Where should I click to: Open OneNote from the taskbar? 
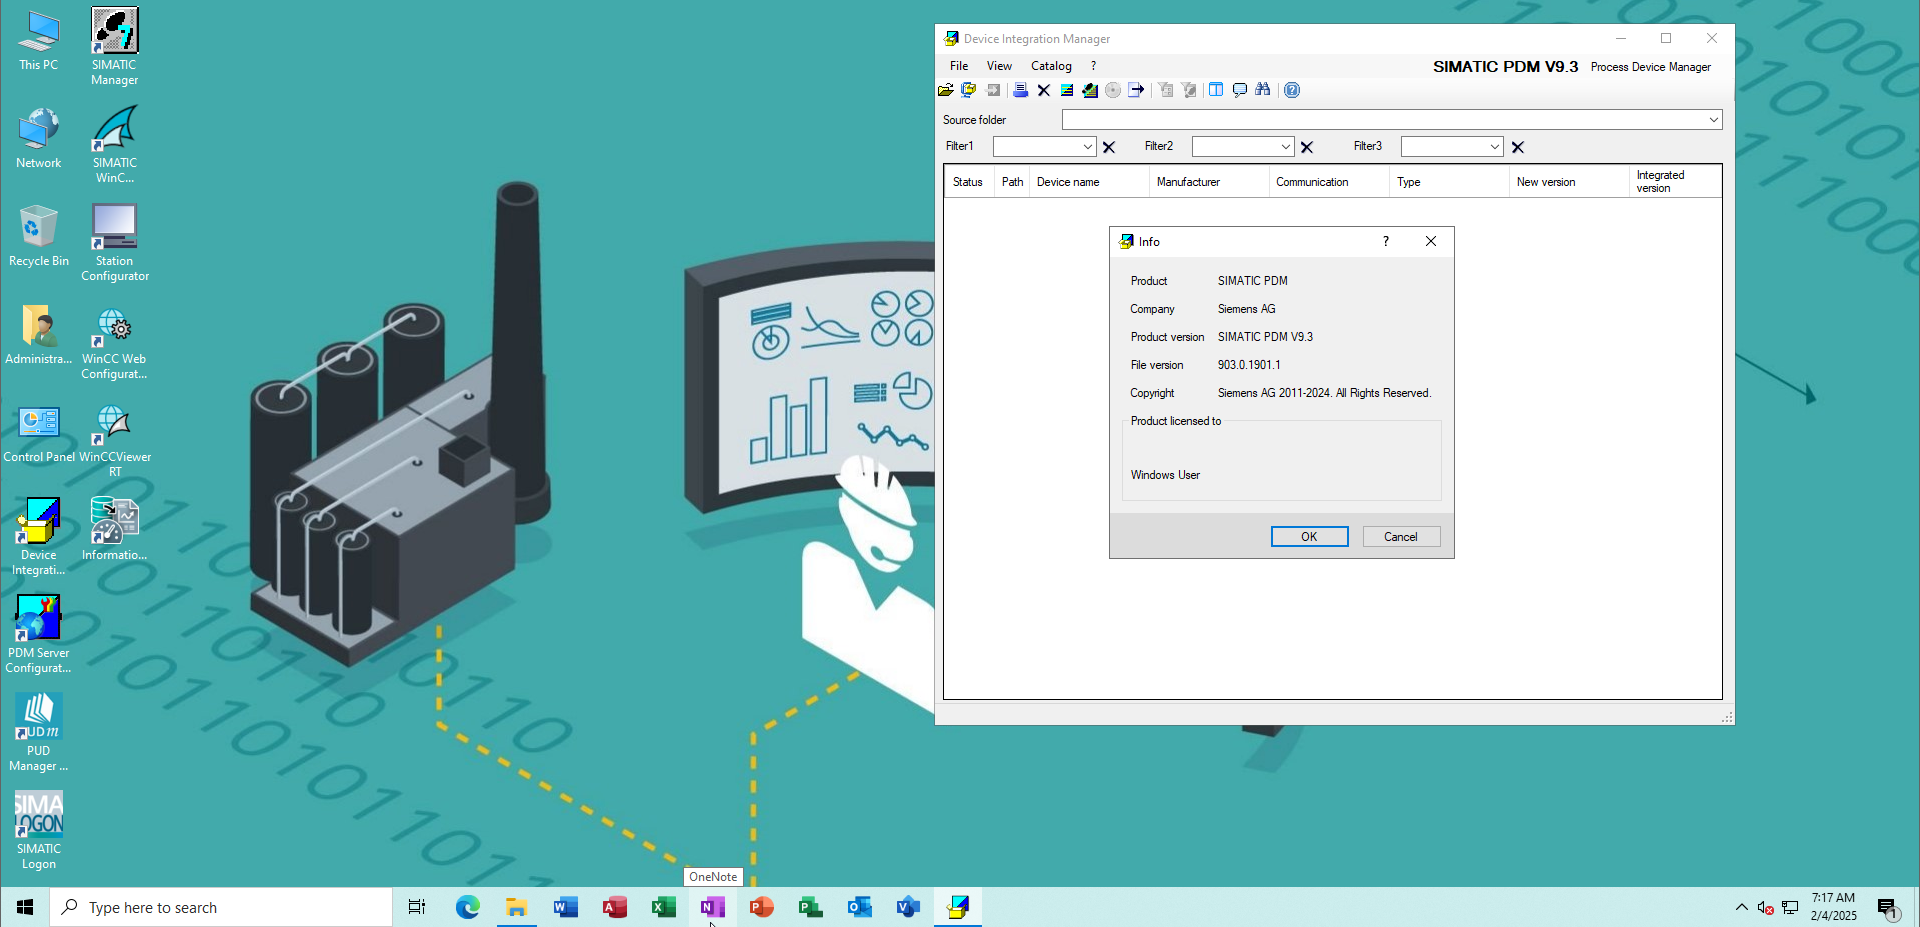(713, 908)
